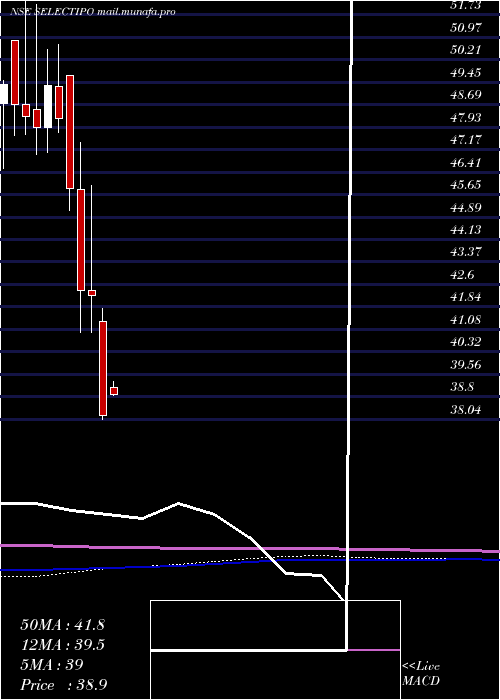Select the 38.8 price axis label
This screenshot has height=700, width=500.
[462, 387]
